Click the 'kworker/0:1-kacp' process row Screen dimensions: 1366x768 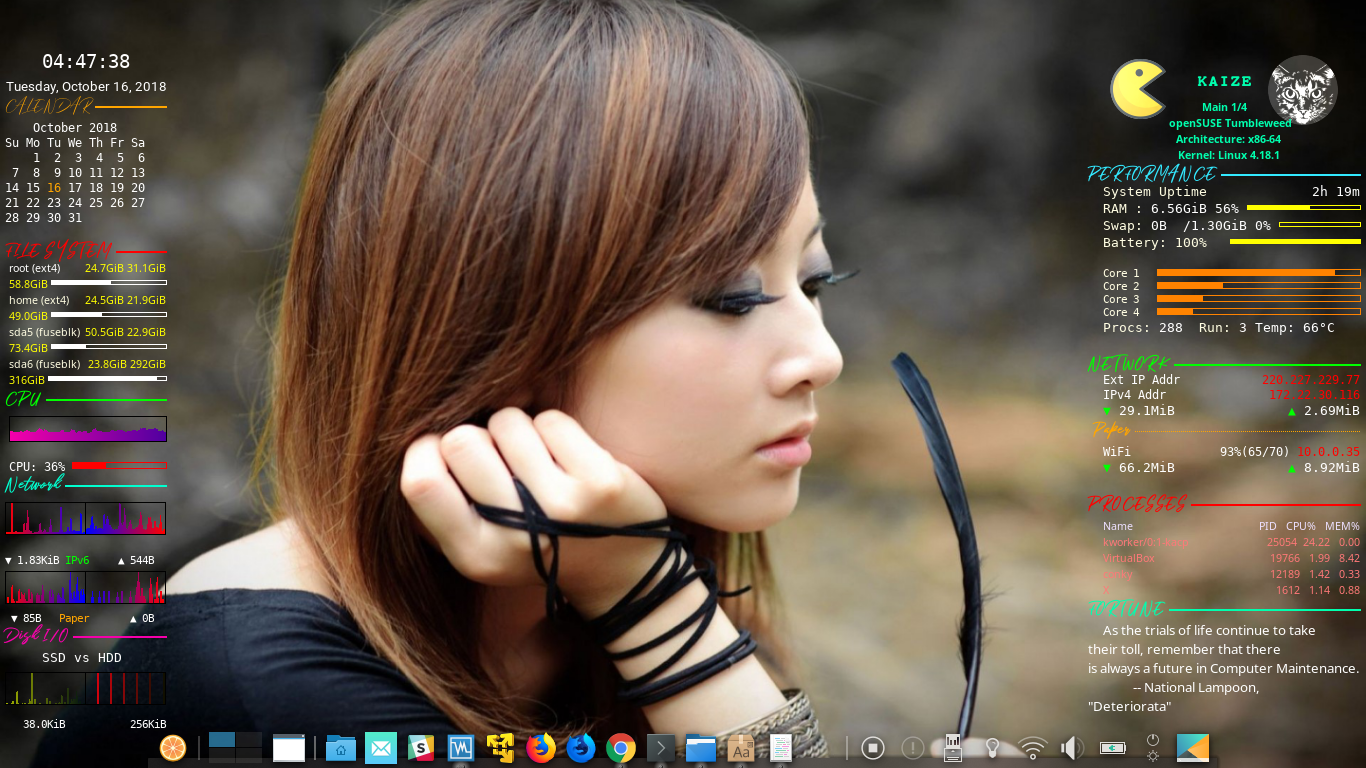point(1231,542)
